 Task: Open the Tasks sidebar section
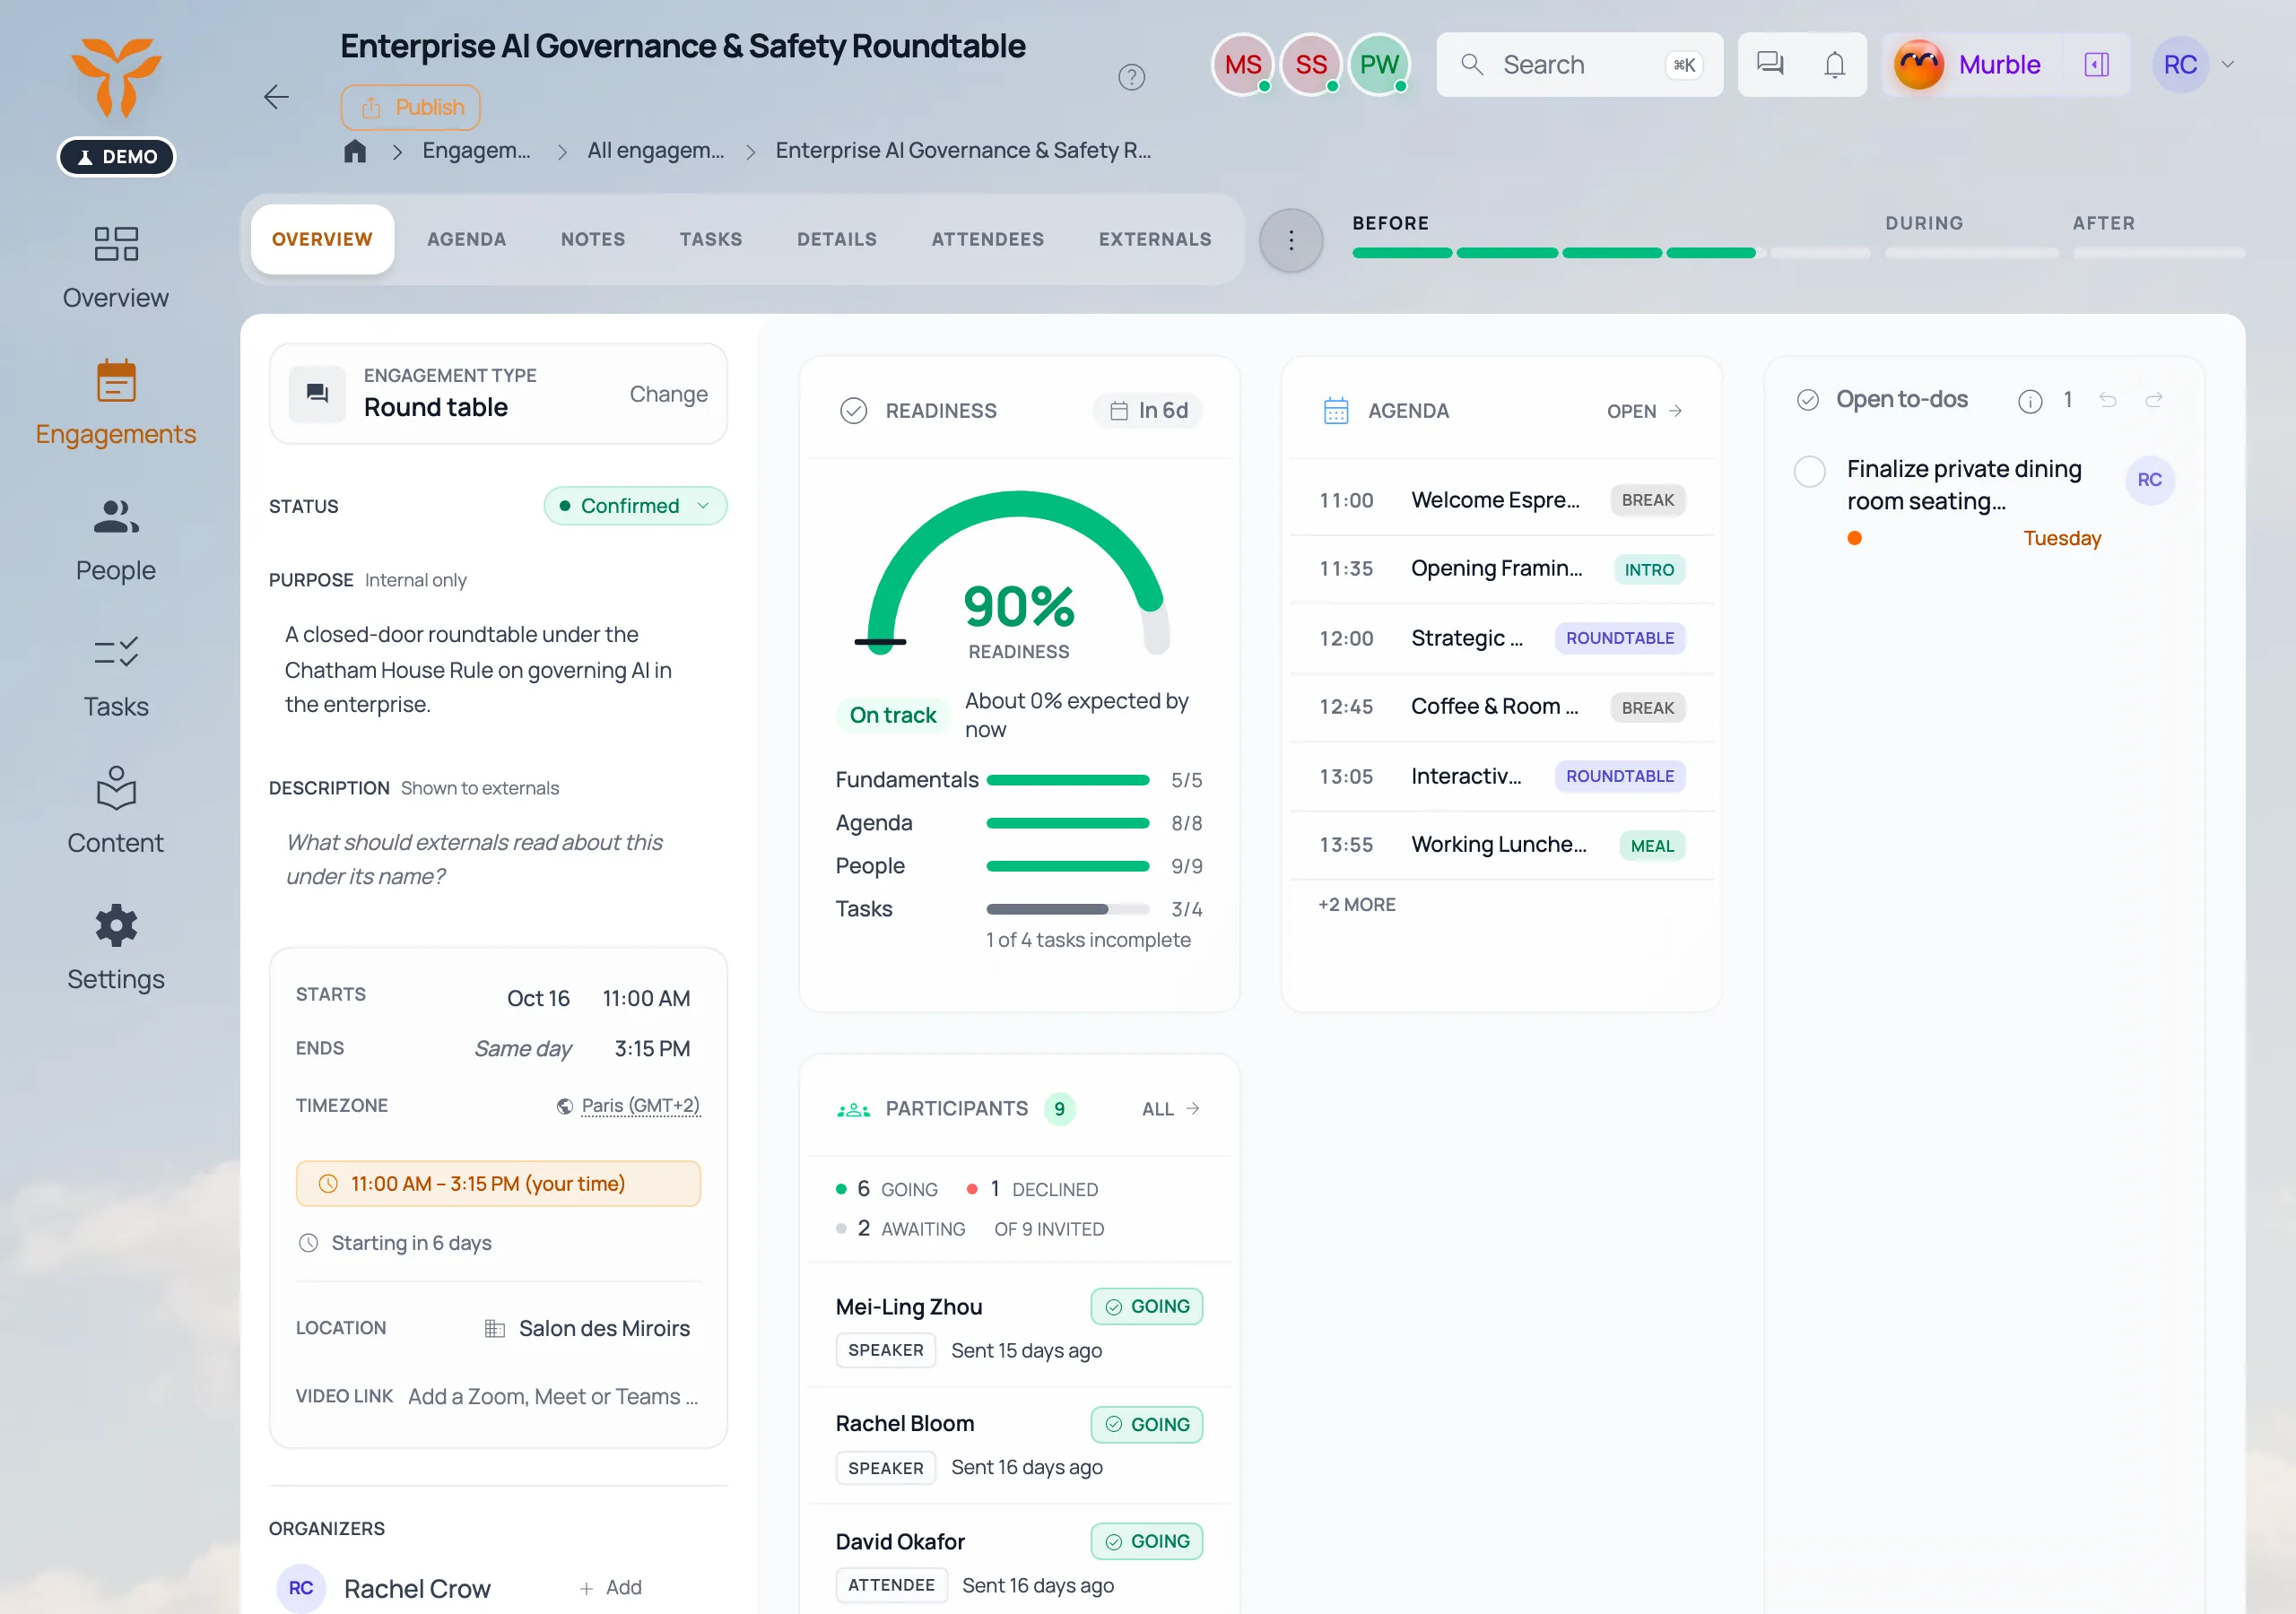[x=116, y=676]
